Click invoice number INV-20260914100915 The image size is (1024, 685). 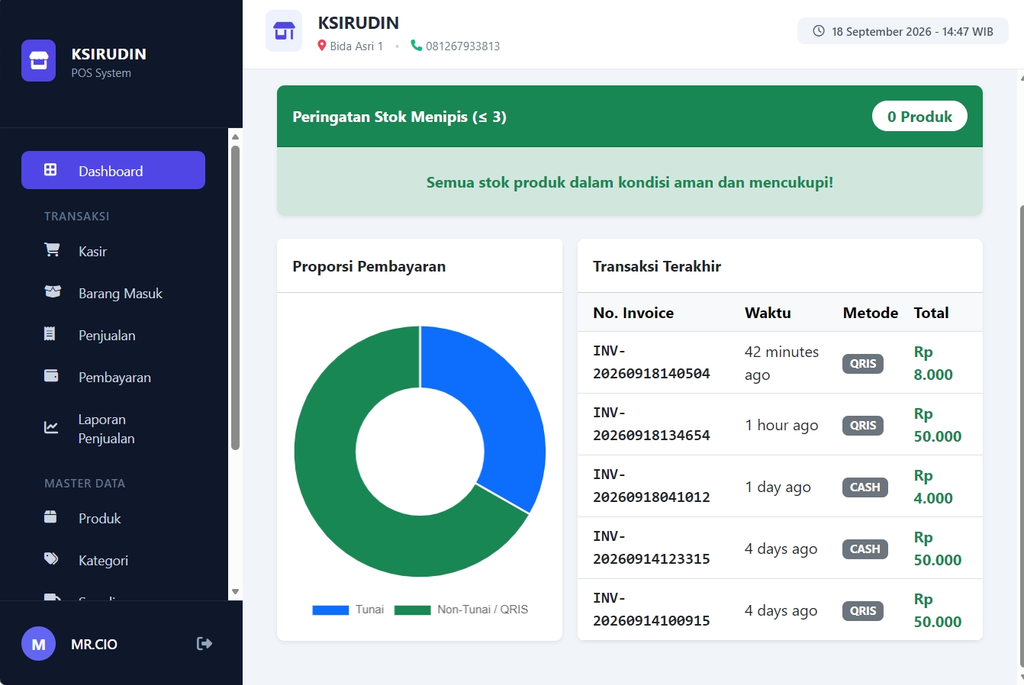(x=651, y=610)
